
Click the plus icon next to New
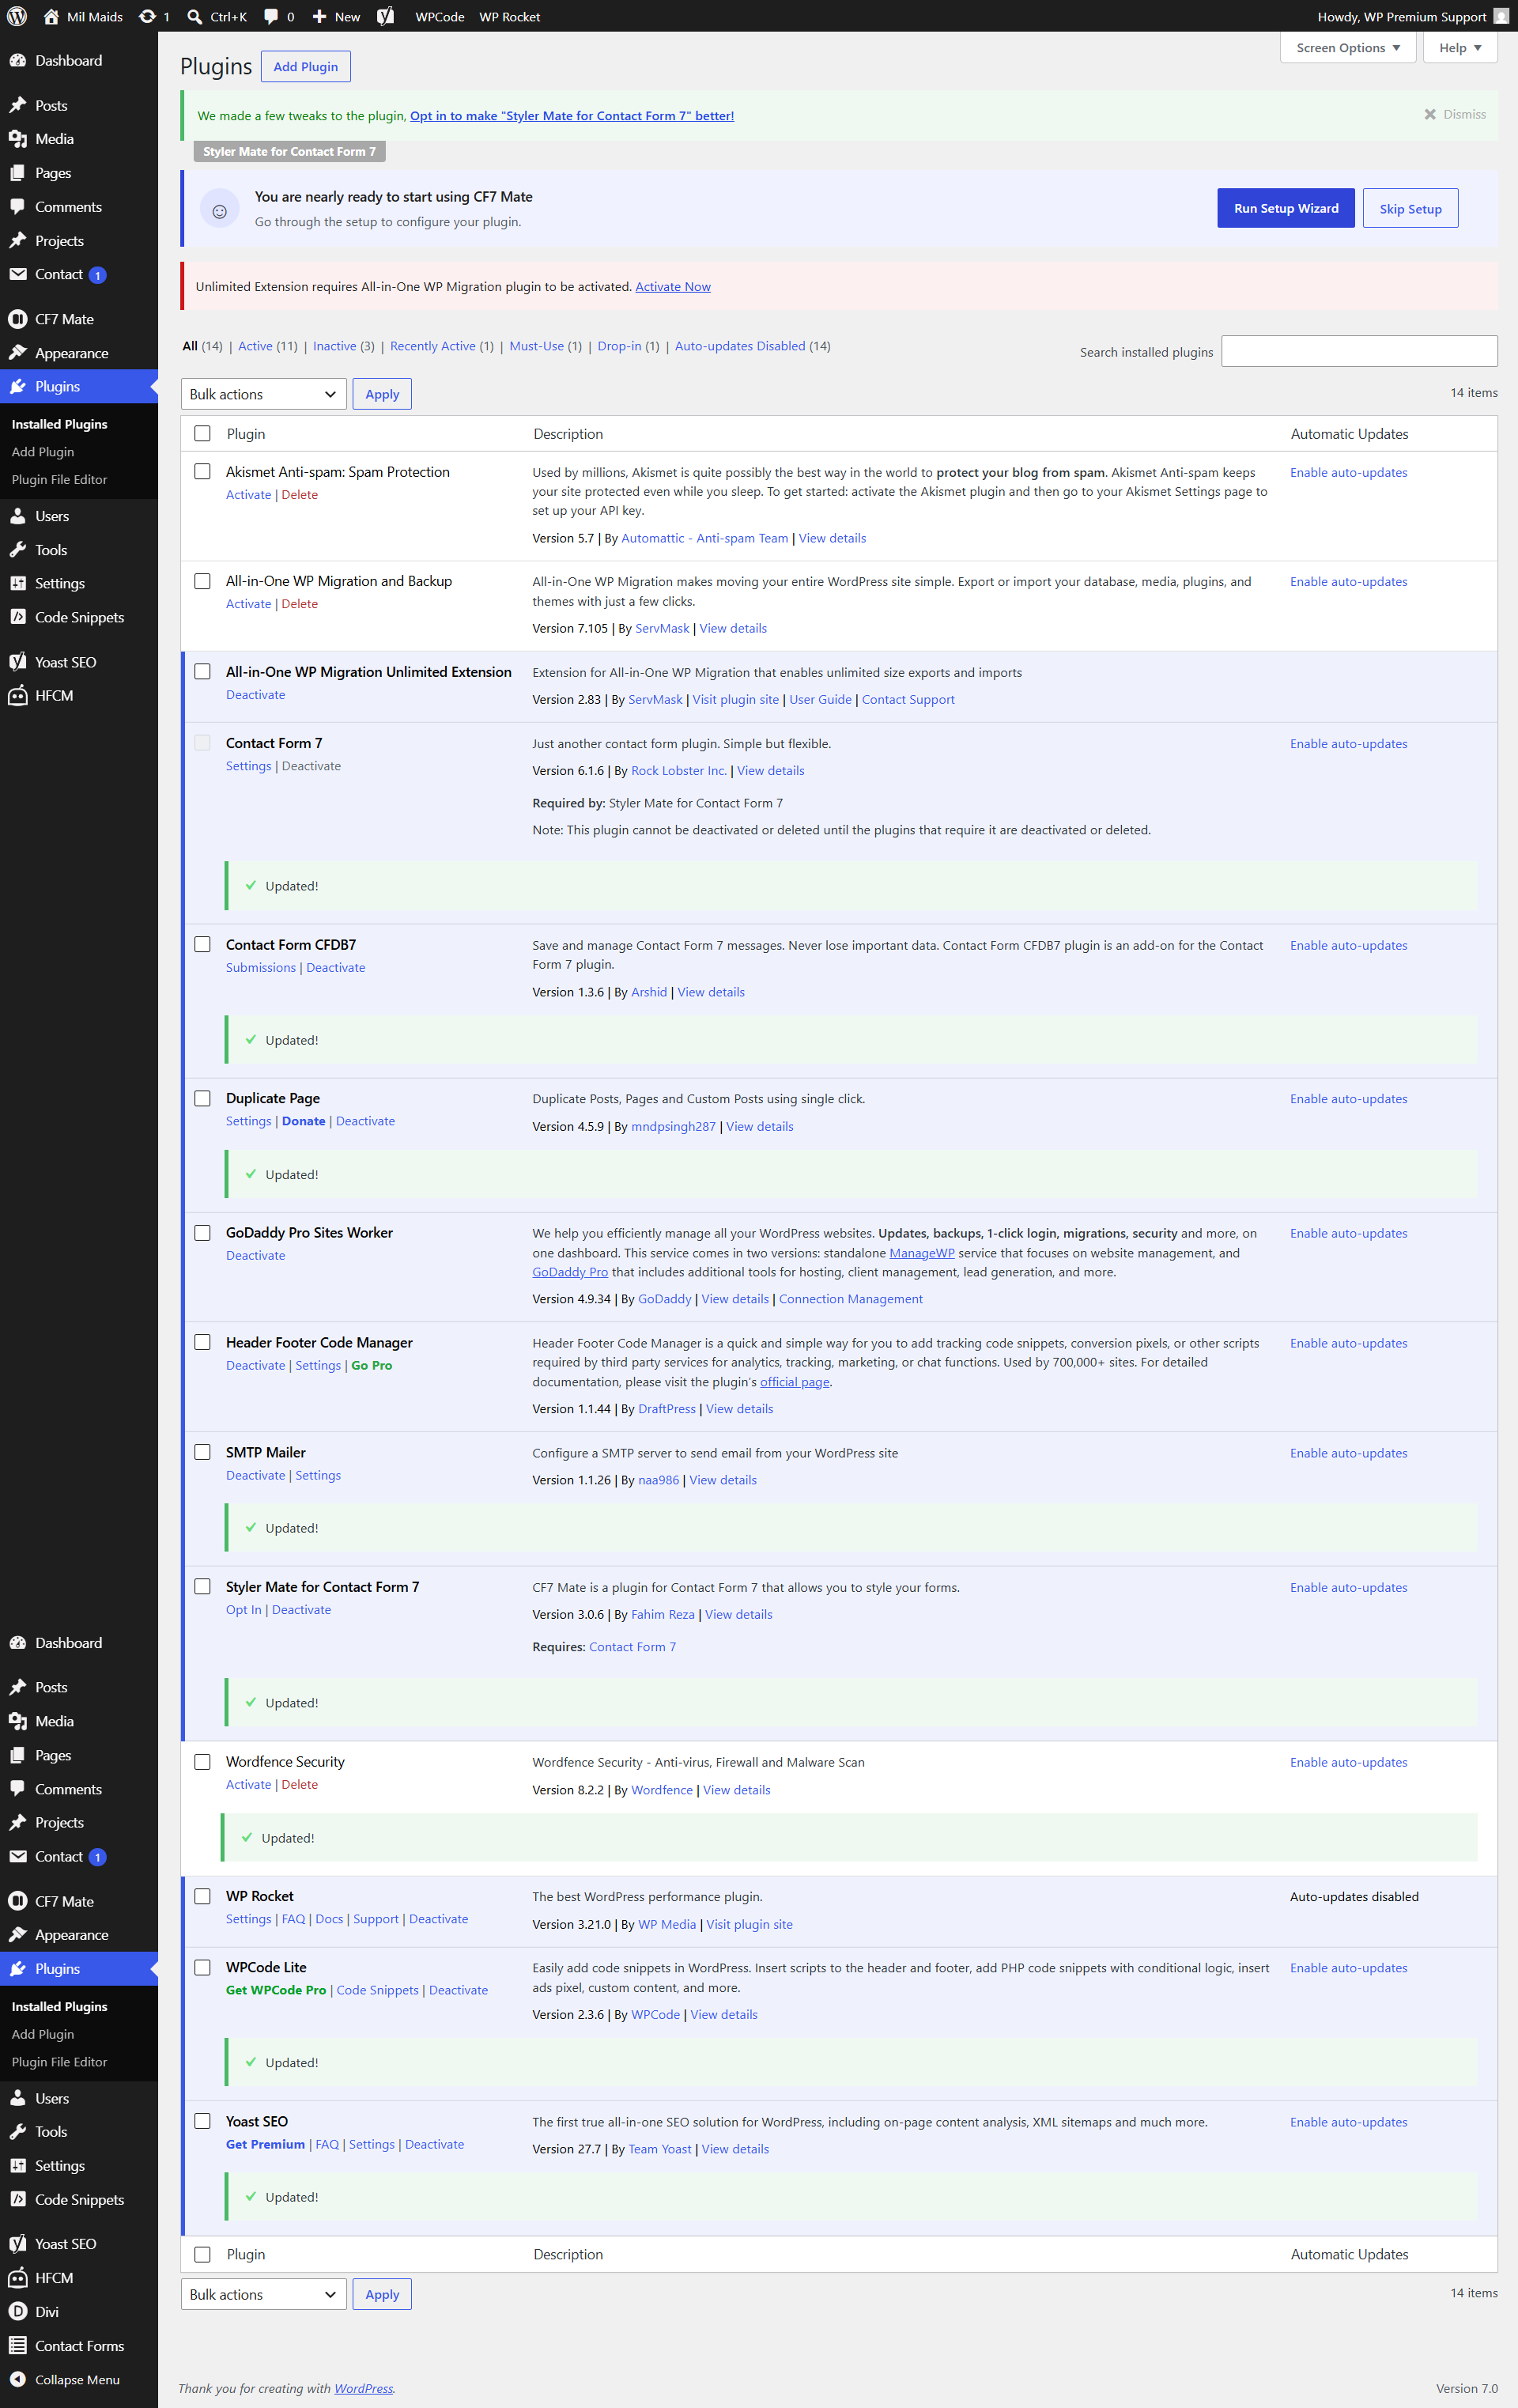click(x=319, y=16)
